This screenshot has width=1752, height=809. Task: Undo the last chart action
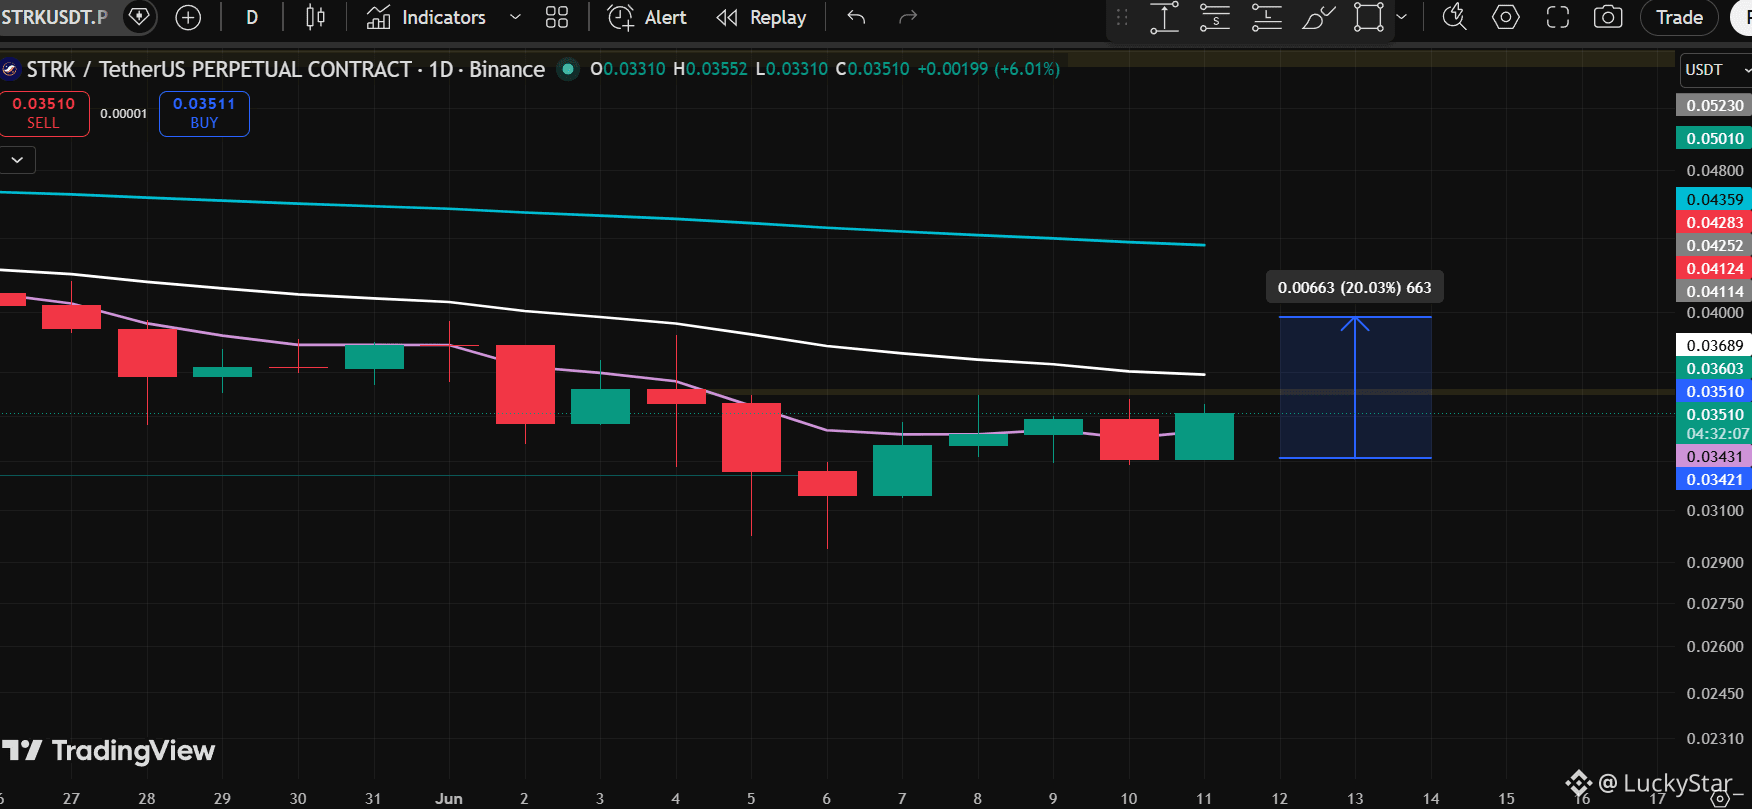pyautogui.click(x=856, y=17)
